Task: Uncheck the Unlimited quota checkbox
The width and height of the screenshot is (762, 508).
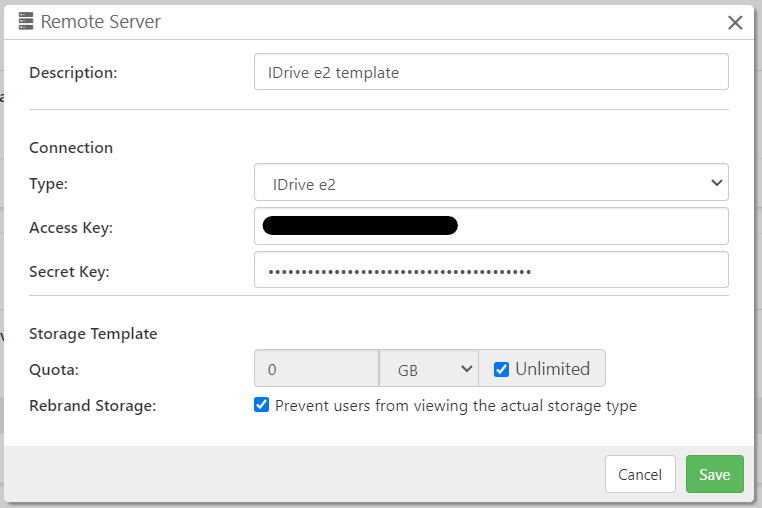Action: click(502, 369)
